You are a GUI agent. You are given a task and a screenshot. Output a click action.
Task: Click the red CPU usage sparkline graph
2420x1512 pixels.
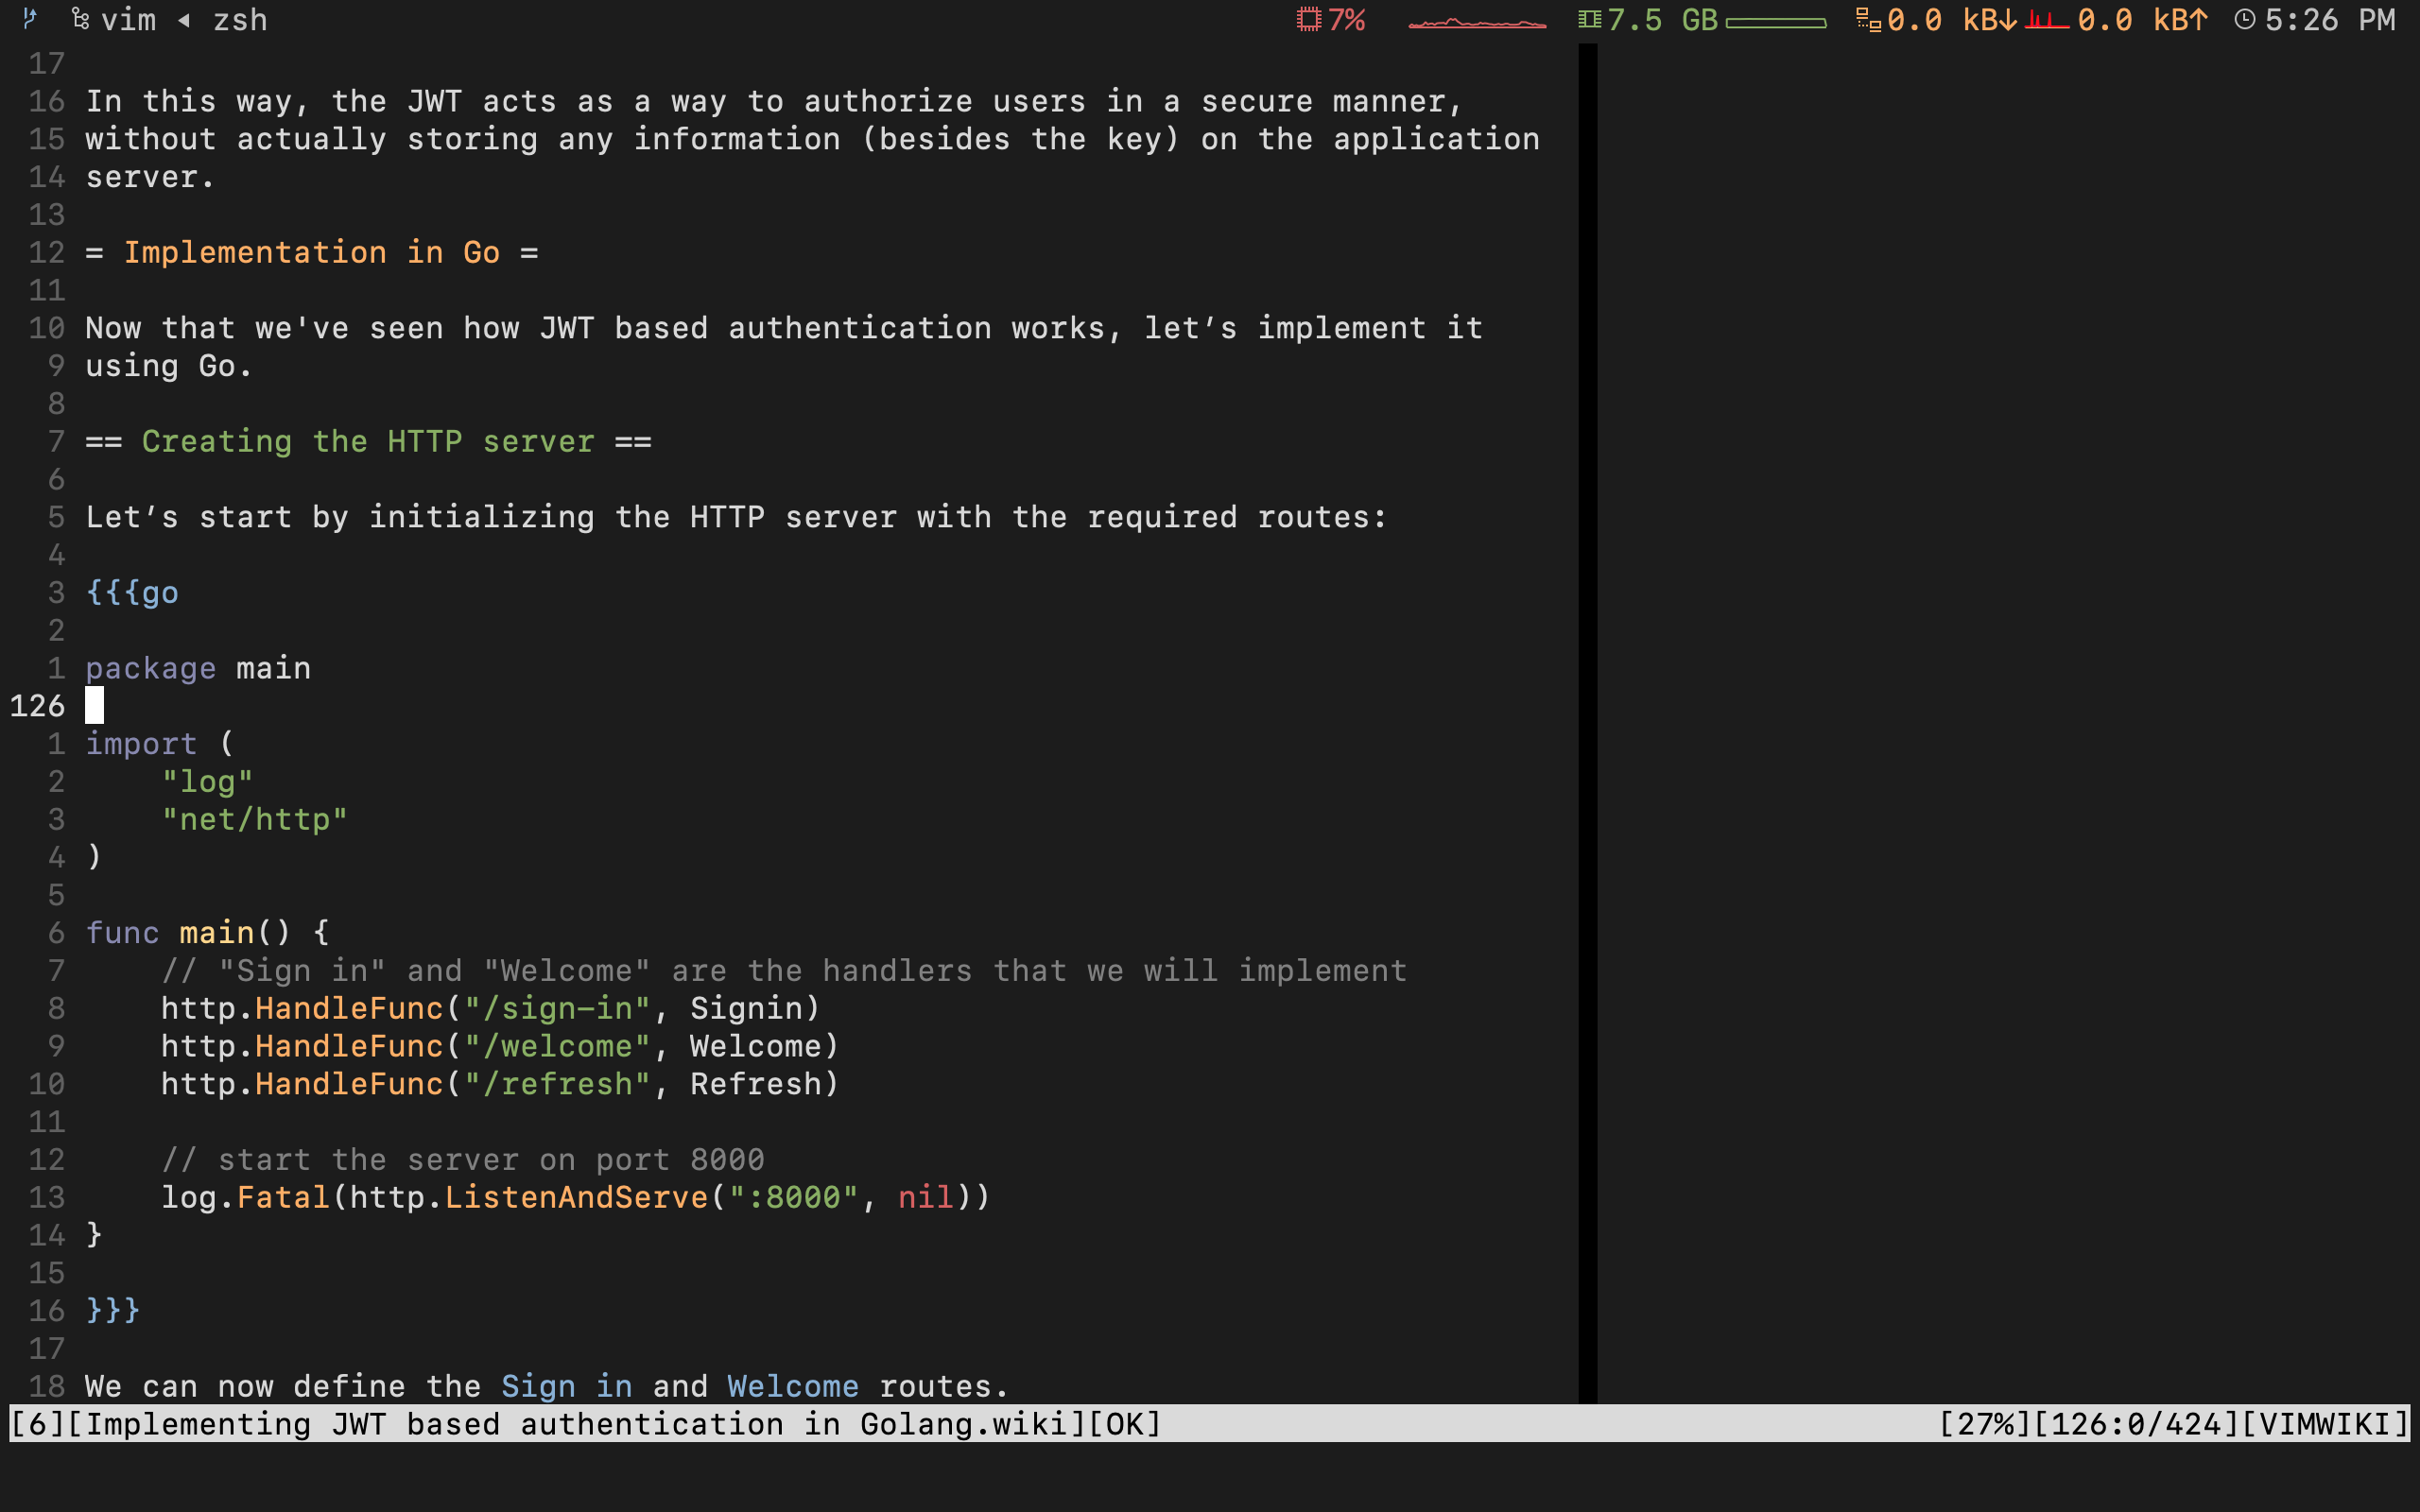(x=1477, y=23)
